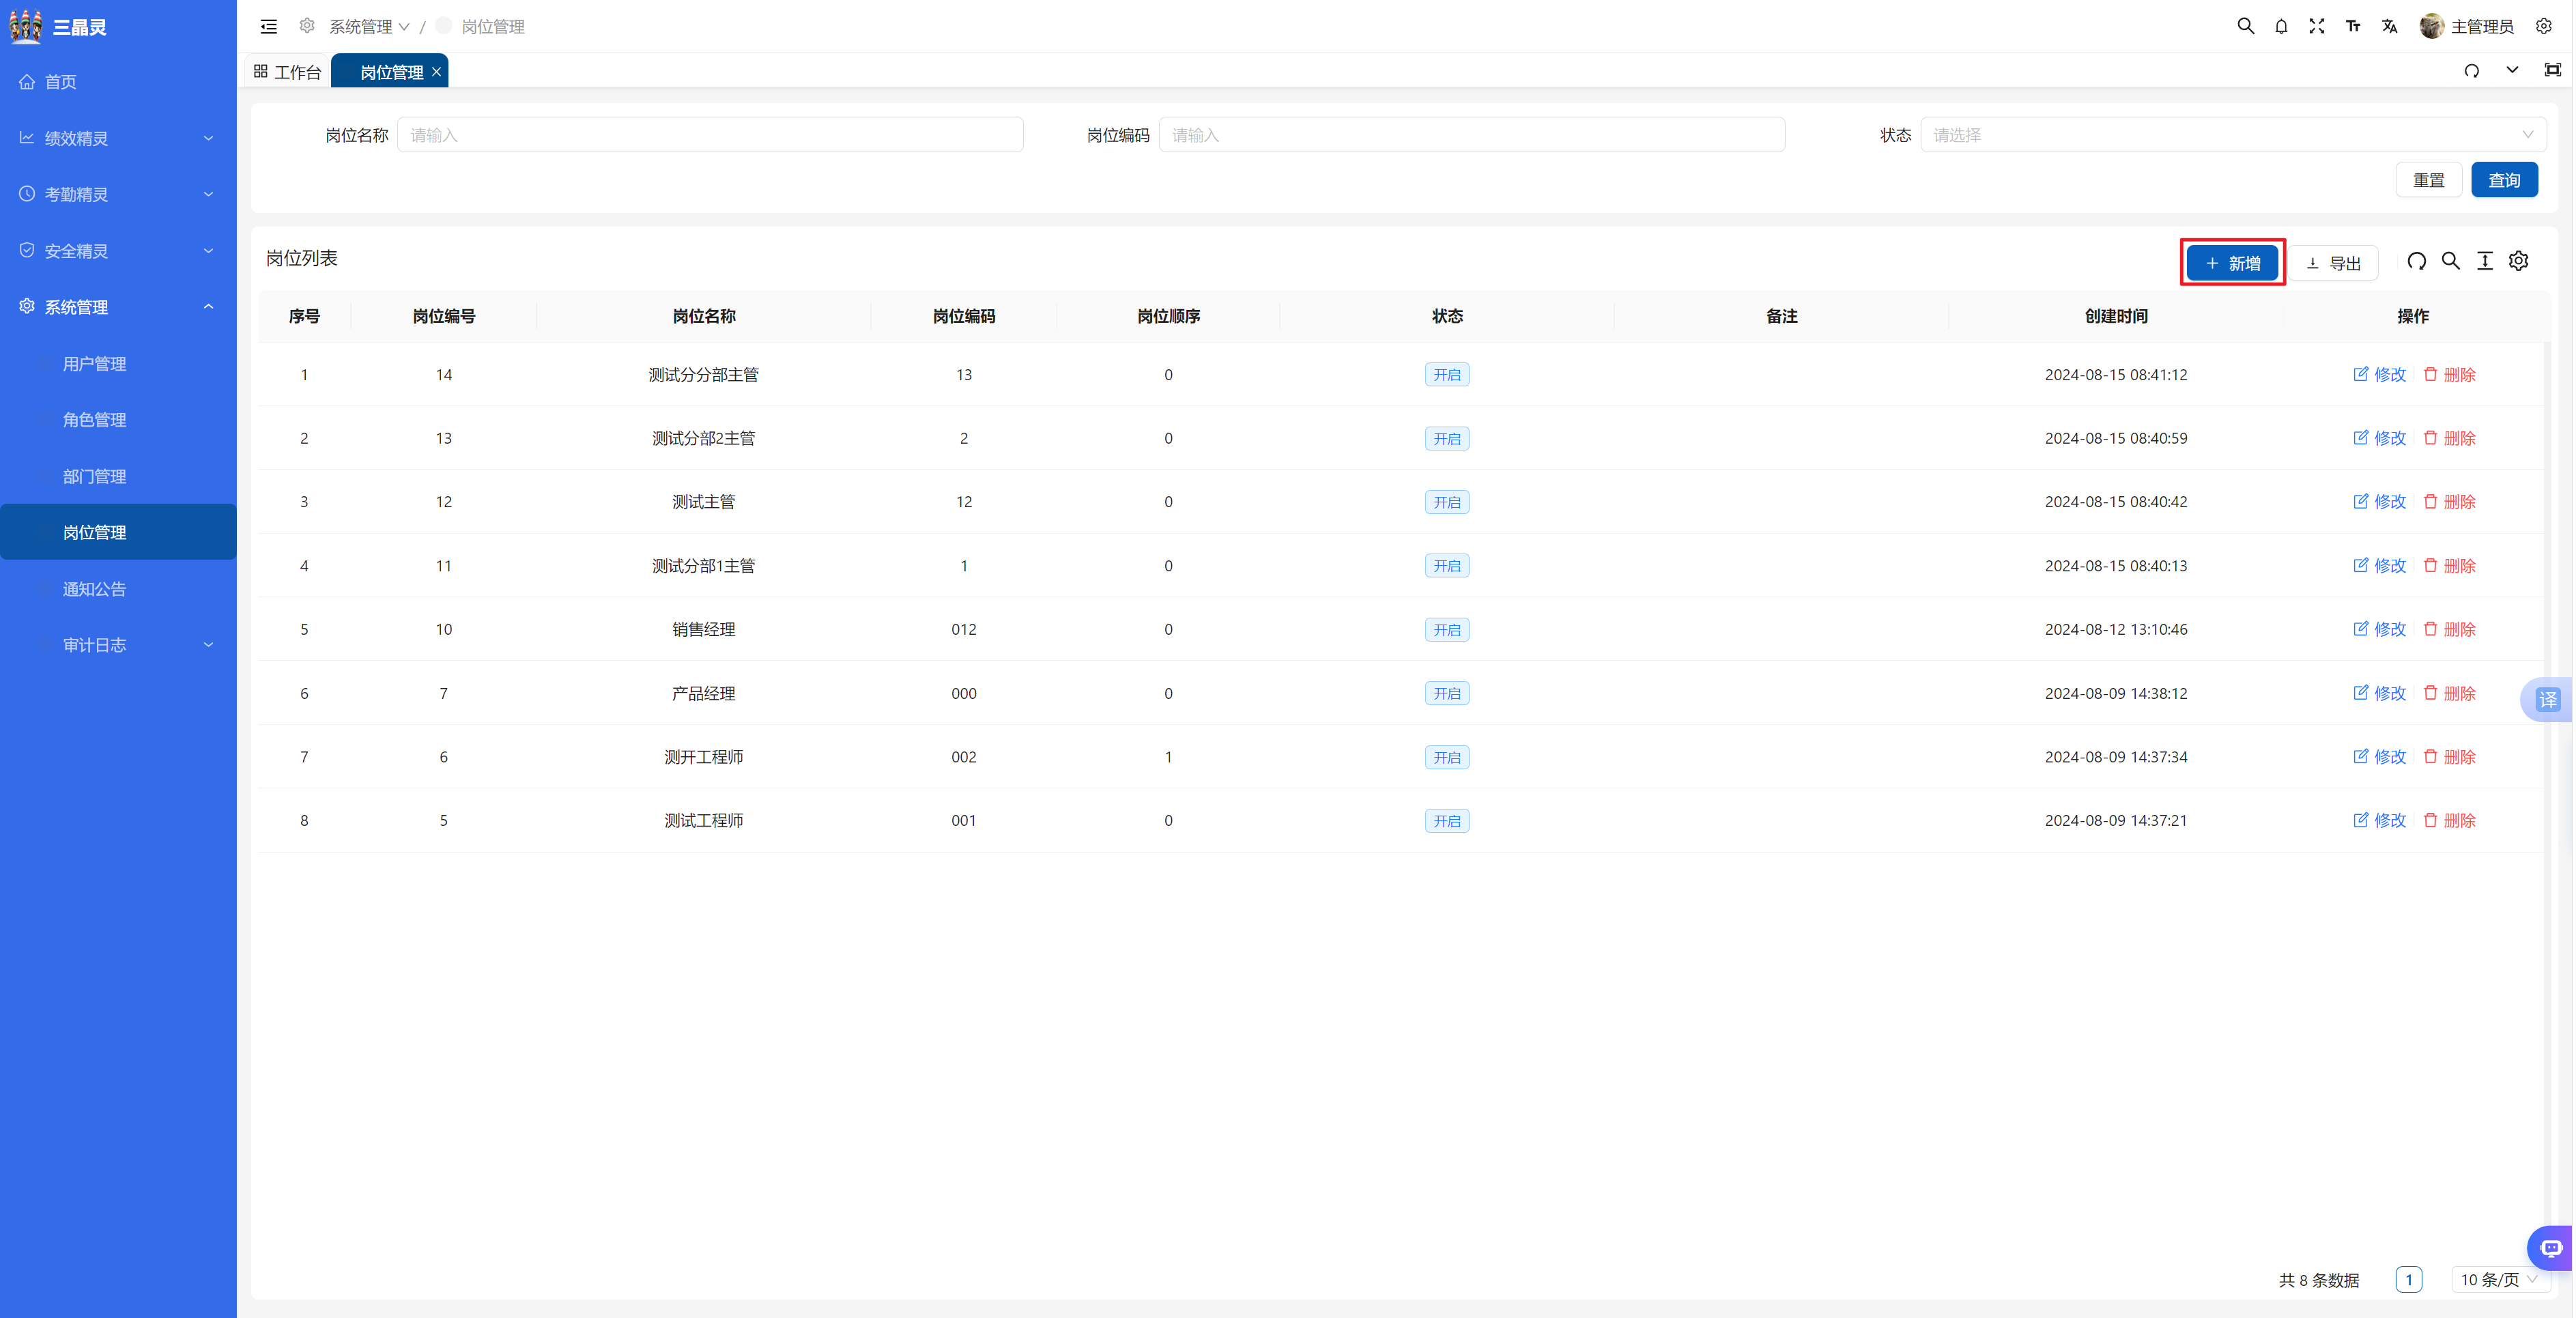
Task: Click the notification bell icon
Action: click(x=2281, y=27)
